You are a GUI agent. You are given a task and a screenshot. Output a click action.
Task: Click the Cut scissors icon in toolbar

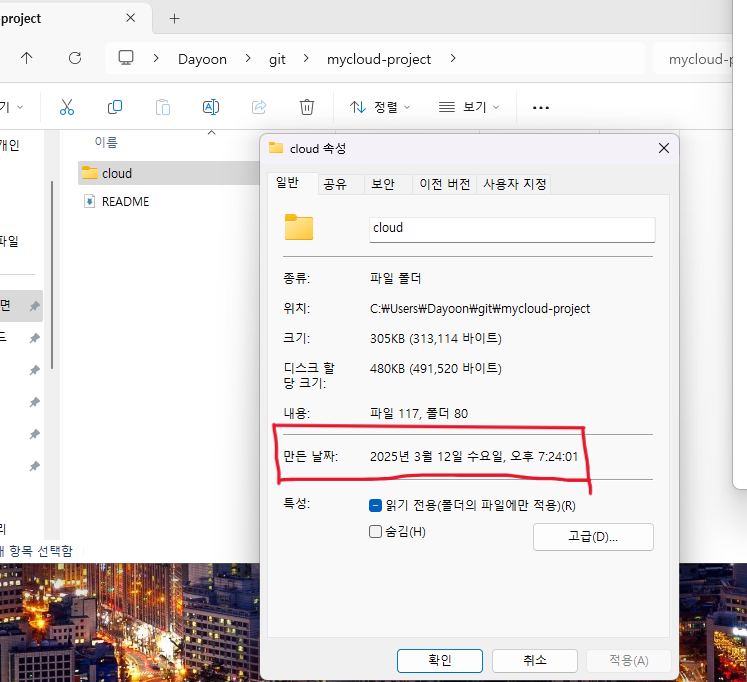(x=67, y=107)
